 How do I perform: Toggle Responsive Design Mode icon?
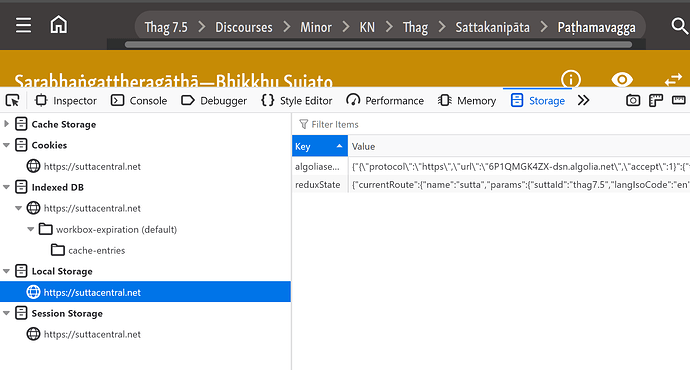pos(656,101)
